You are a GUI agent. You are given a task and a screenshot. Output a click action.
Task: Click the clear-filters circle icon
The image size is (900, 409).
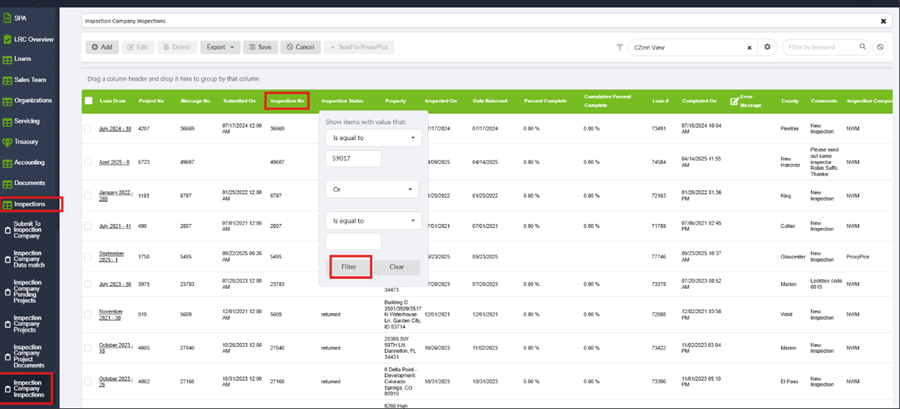click(880, 48)
